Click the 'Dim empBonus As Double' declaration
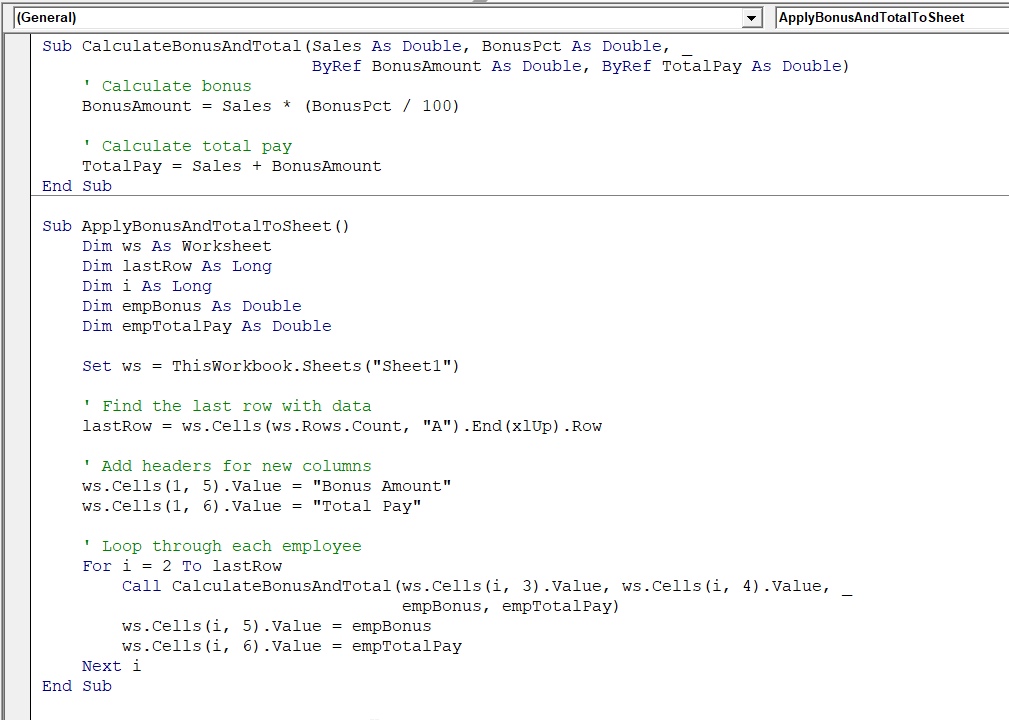This screenshot has height=720, width=1009. (191, 306)
